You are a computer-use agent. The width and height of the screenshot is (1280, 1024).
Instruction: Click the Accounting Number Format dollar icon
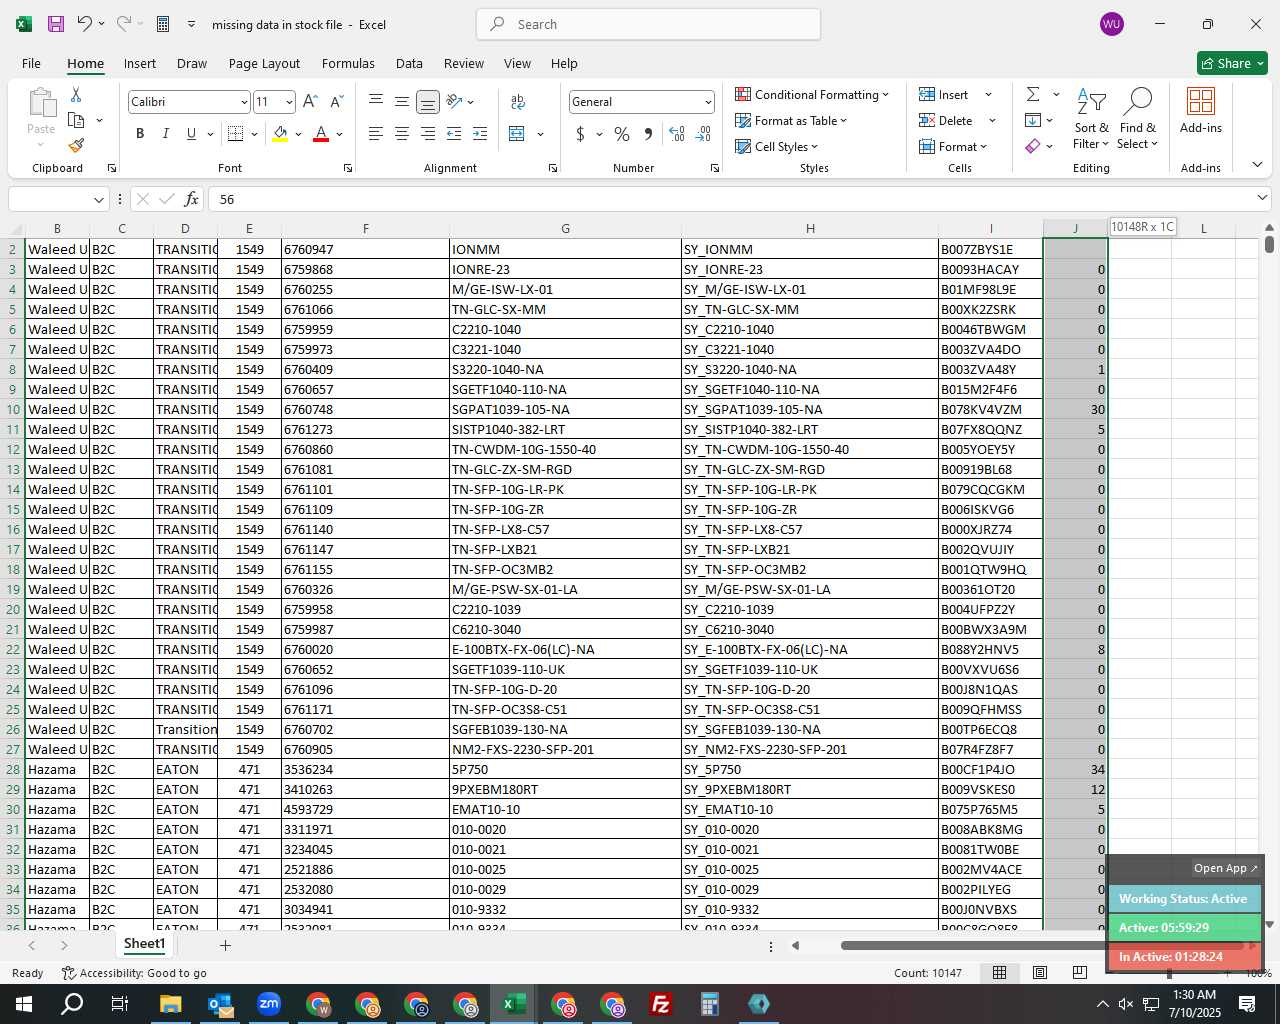click(580, 133)
